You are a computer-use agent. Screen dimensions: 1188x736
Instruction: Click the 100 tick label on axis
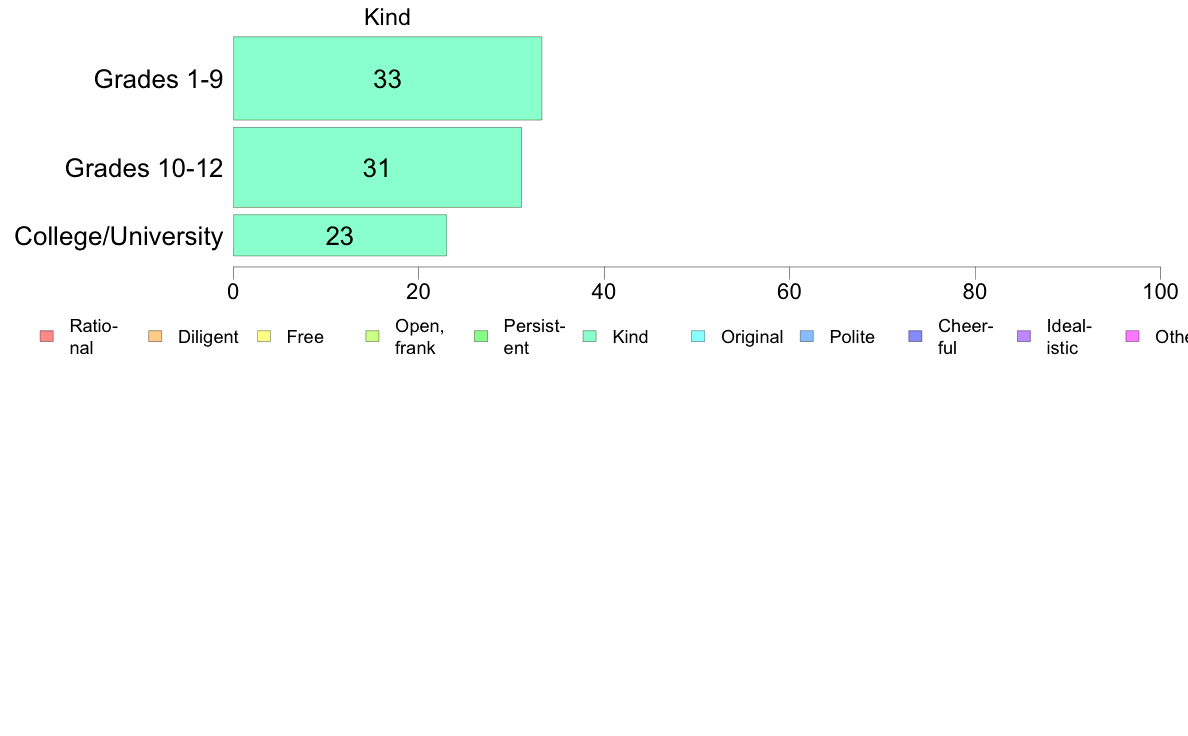coord(1160,292)
